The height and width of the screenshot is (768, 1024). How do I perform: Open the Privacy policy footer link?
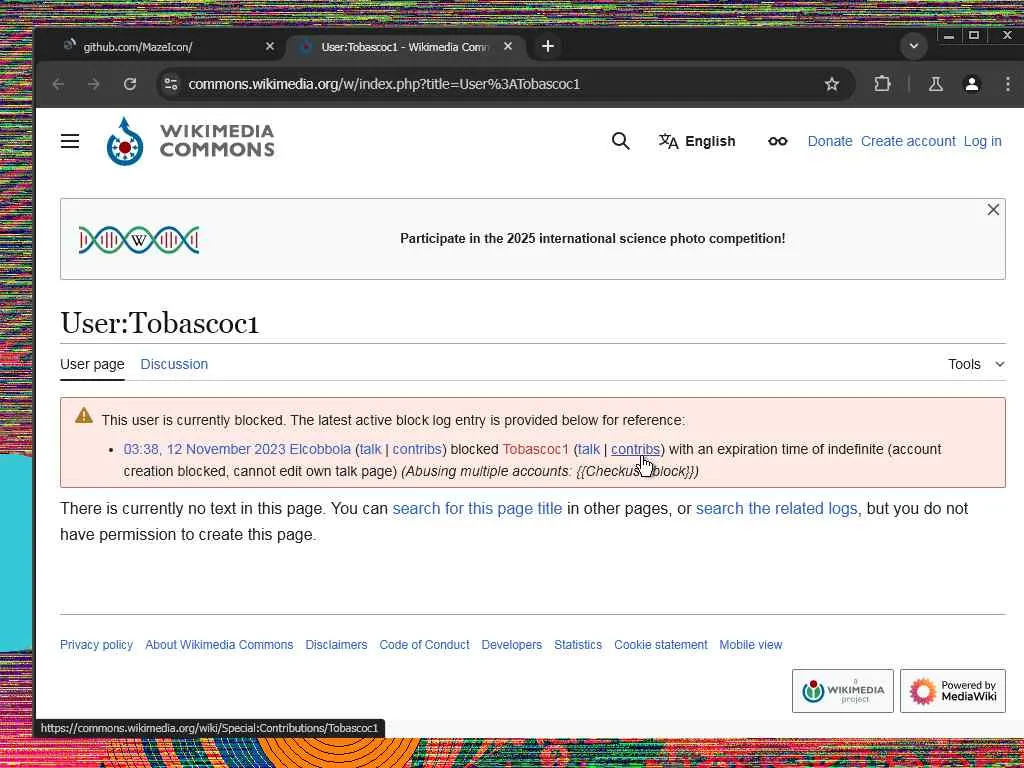coord(96,645)
